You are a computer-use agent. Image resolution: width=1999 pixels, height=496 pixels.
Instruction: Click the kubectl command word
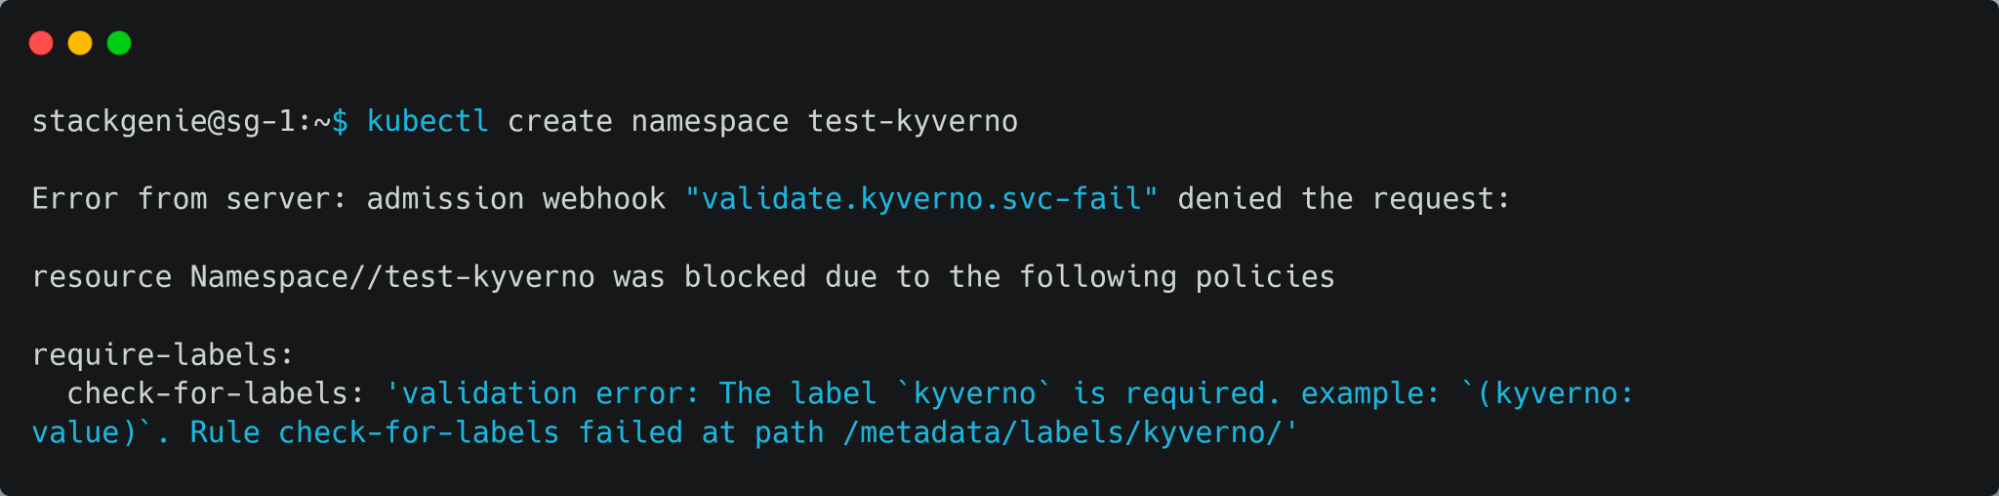point(428,121)
